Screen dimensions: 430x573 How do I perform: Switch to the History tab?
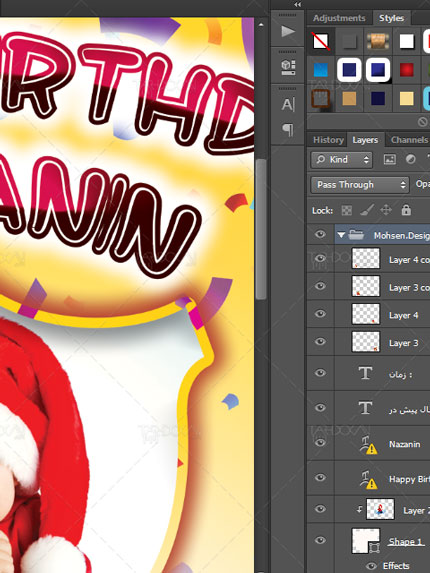tap(328, 140)
